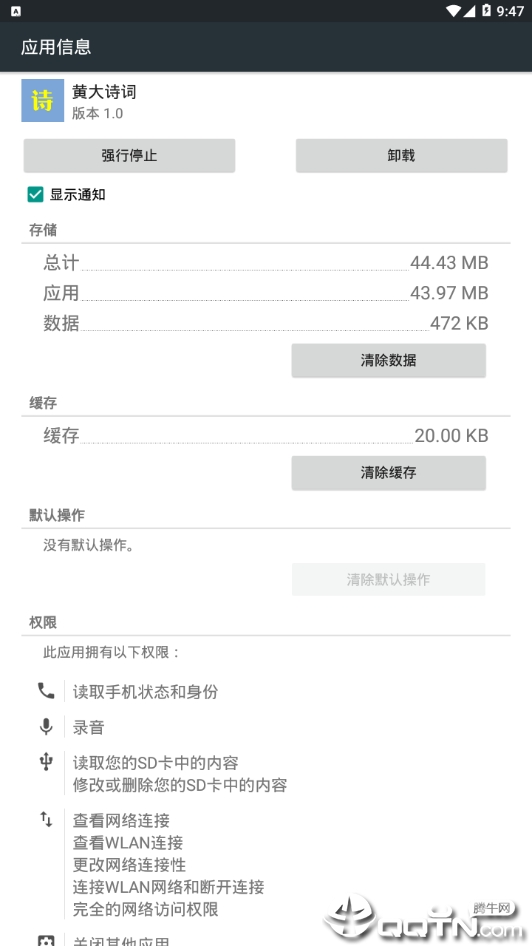The width and height of the screenshot is (532, 946).
Task: Click the 卸载 button
Action: pyautogui.click(x=401, y=156)
